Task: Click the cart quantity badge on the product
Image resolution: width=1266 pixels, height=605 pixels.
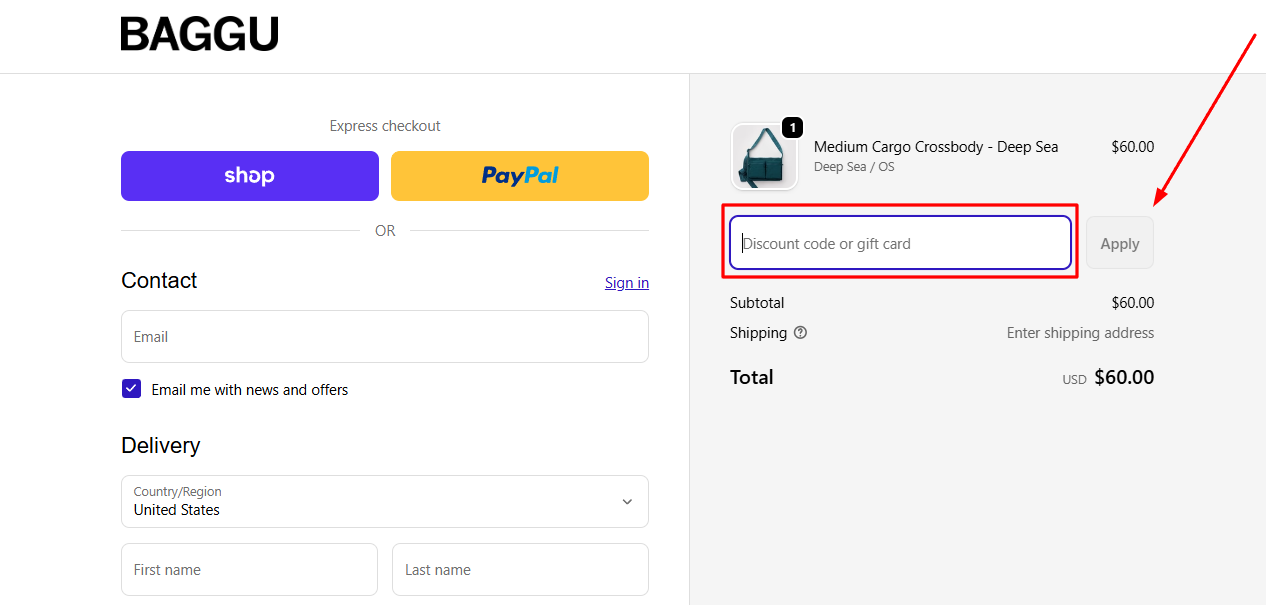Action: click(791, 127)
